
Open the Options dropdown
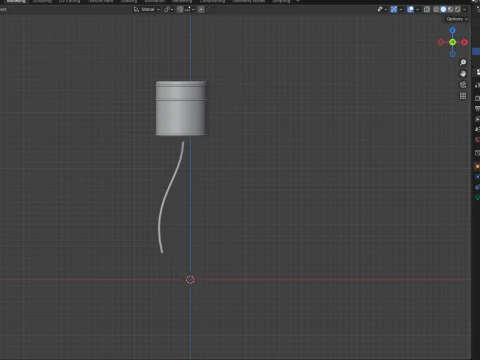[x=457, y=19]
